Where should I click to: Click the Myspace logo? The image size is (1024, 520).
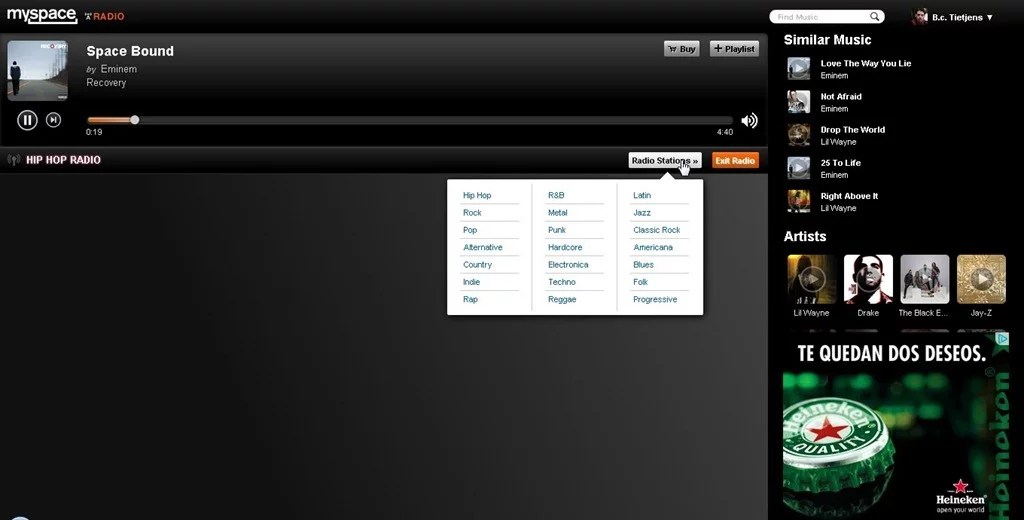[42, 16]
